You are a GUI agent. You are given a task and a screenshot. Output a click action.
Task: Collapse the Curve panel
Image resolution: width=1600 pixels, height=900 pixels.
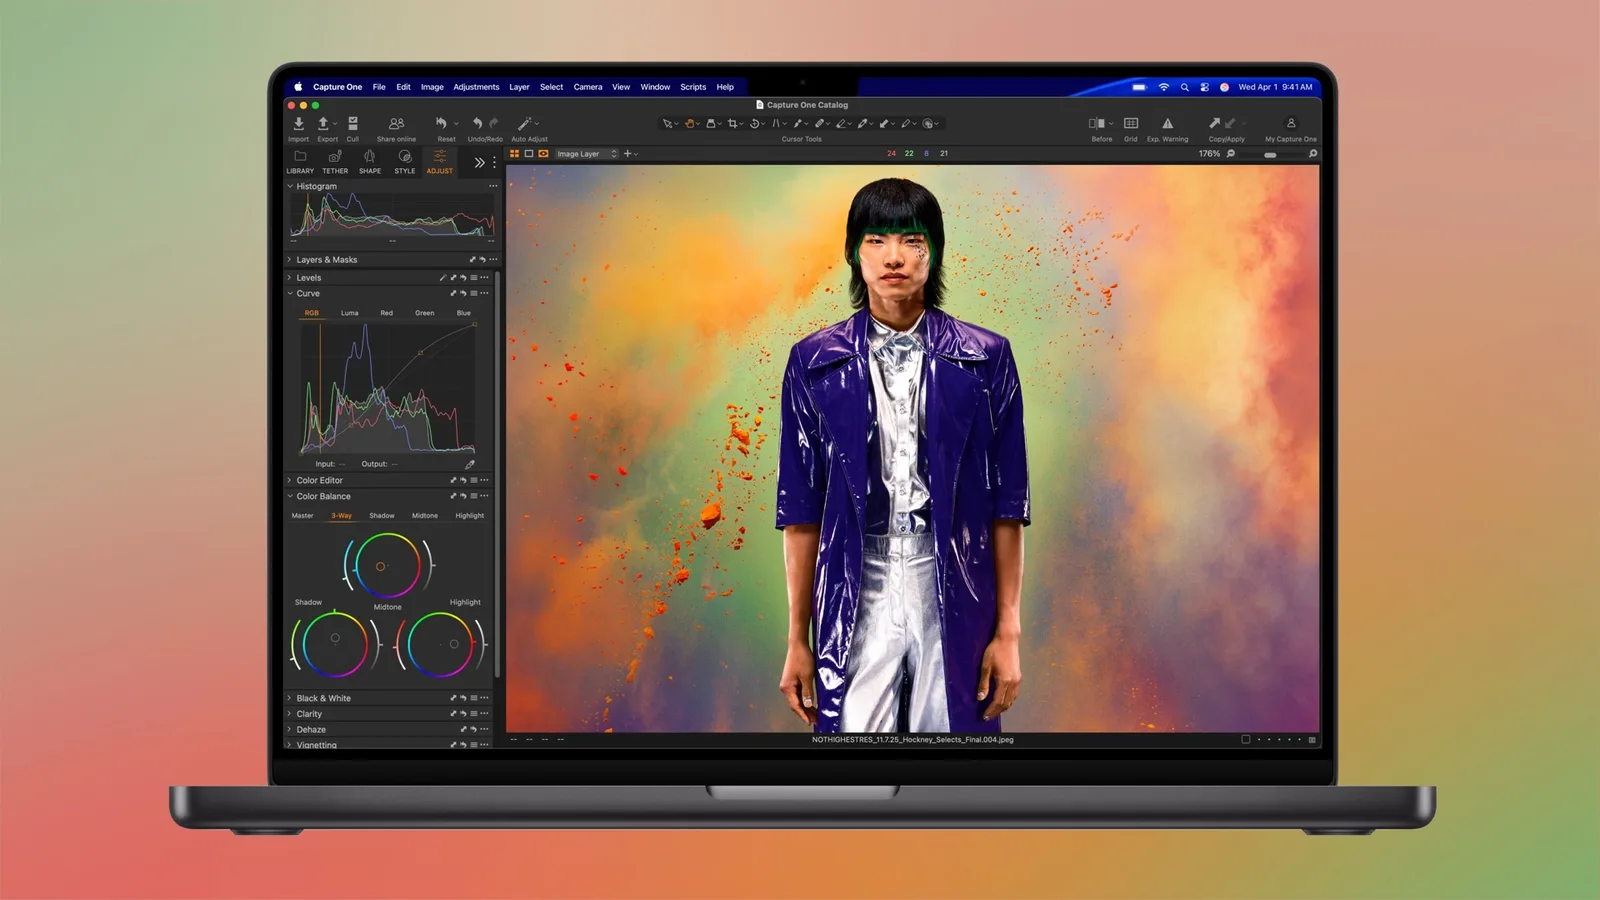click(x=290, y=294)
